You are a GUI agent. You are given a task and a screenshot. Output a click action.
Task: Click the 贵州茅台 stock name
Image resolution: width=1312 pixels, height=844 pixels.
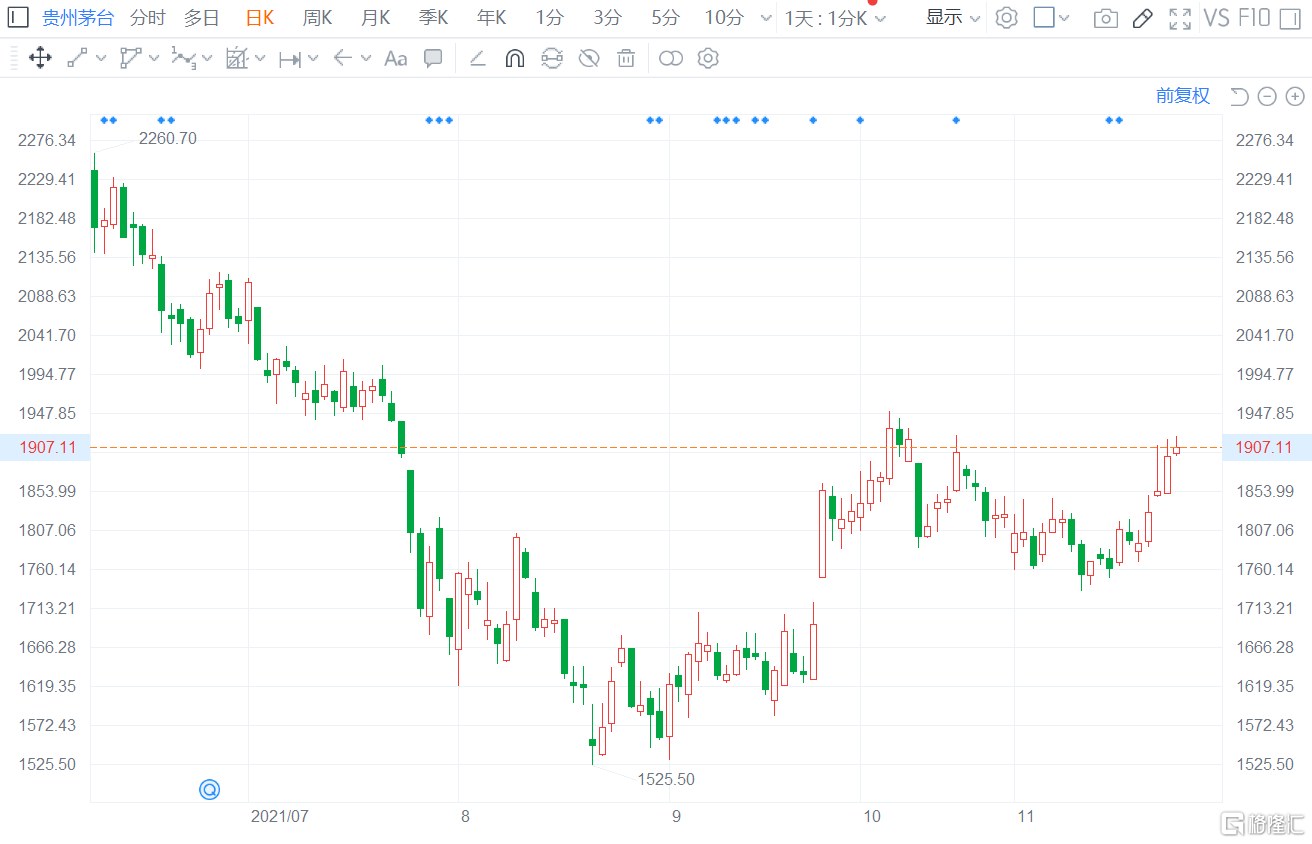pos(78,17)
